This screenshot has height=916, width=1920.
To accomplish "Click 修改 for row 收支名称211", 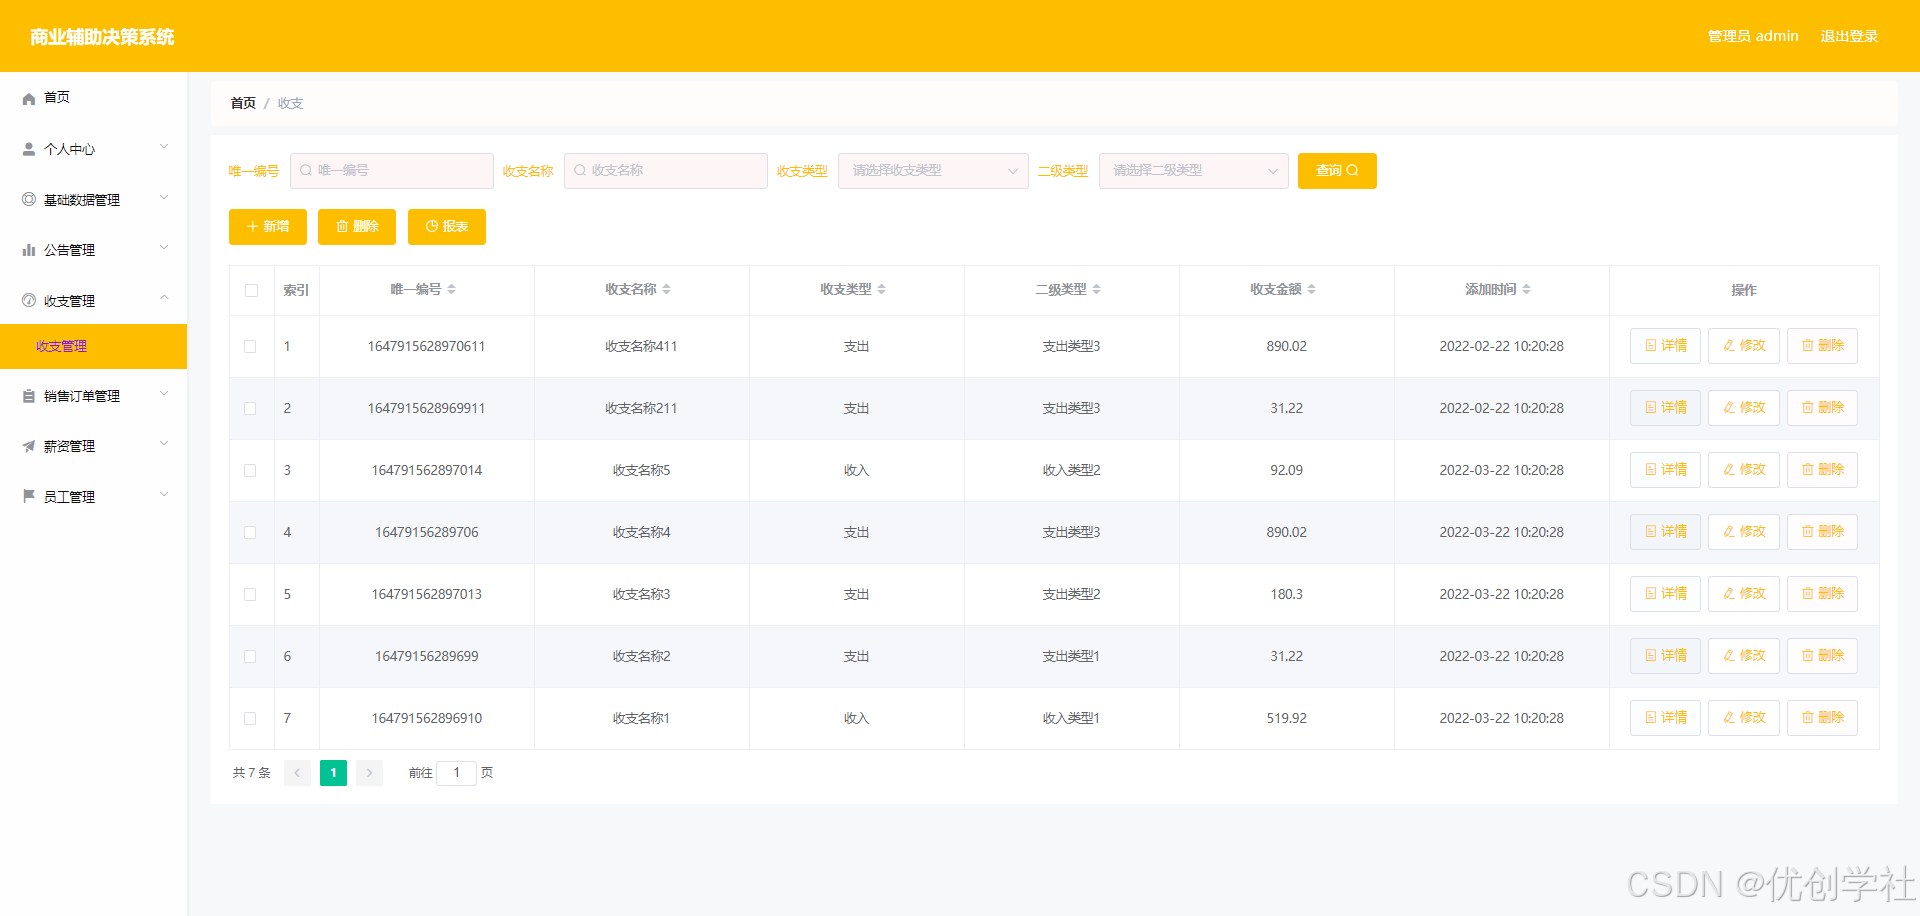I will pyautogui.click(x=1744, y=408).
